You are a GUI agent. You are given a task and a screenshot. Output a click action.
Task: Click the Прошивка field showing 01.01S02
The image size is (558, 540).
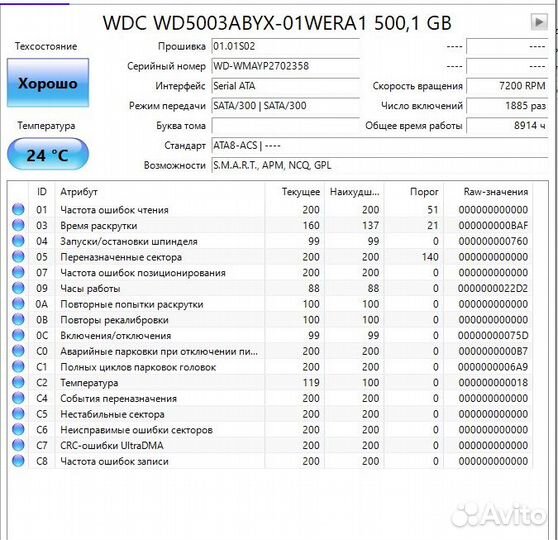(x=285, y=46)
